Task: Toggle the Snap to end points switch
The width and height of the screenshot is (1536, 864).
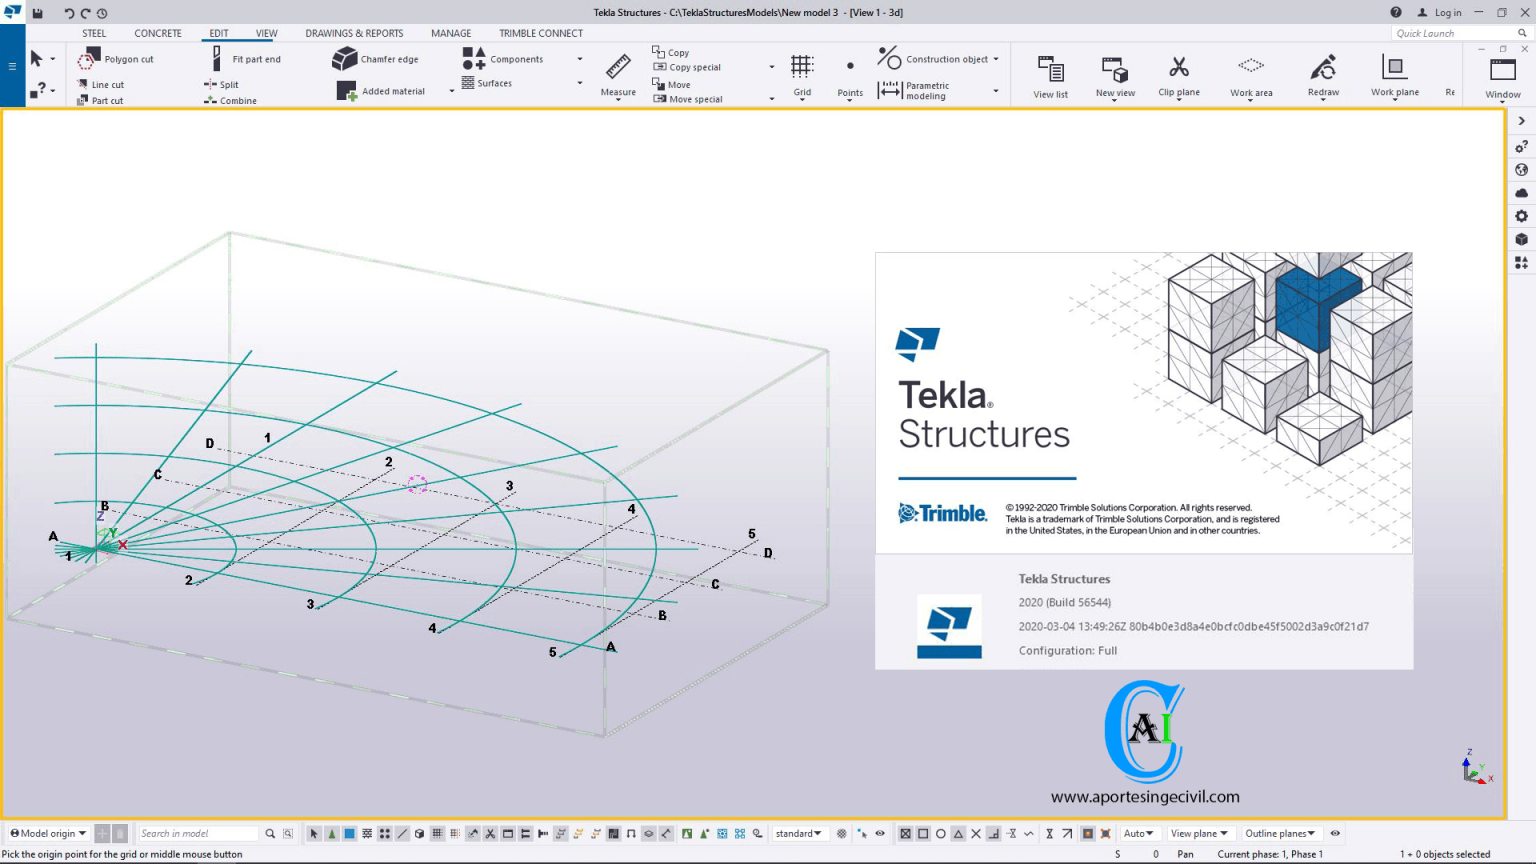Action: (923, 833)
